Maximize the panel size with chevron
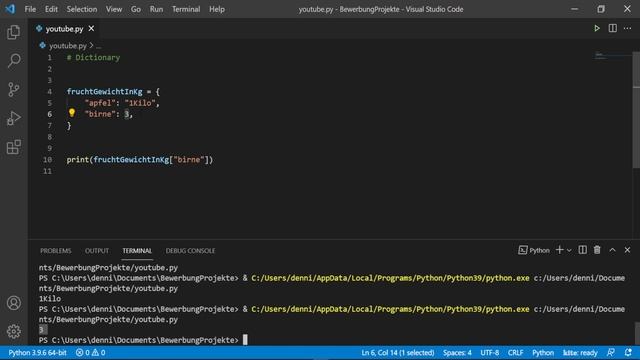 click(612, 250)
